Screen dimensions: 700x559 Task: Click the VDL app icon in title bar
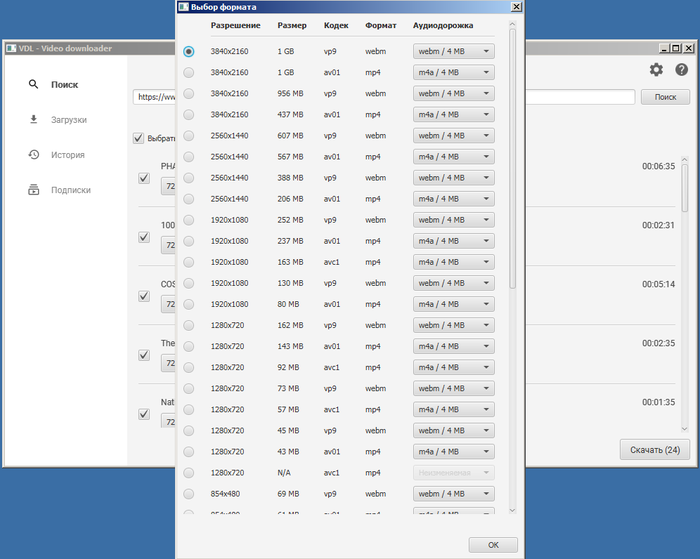(x=10, y=48)
